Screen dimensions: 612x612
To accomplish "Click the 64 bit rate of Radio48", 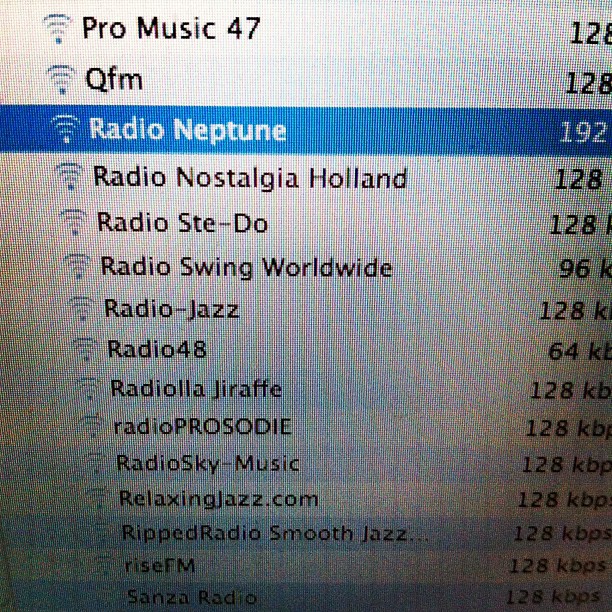I will coord(564,351).
